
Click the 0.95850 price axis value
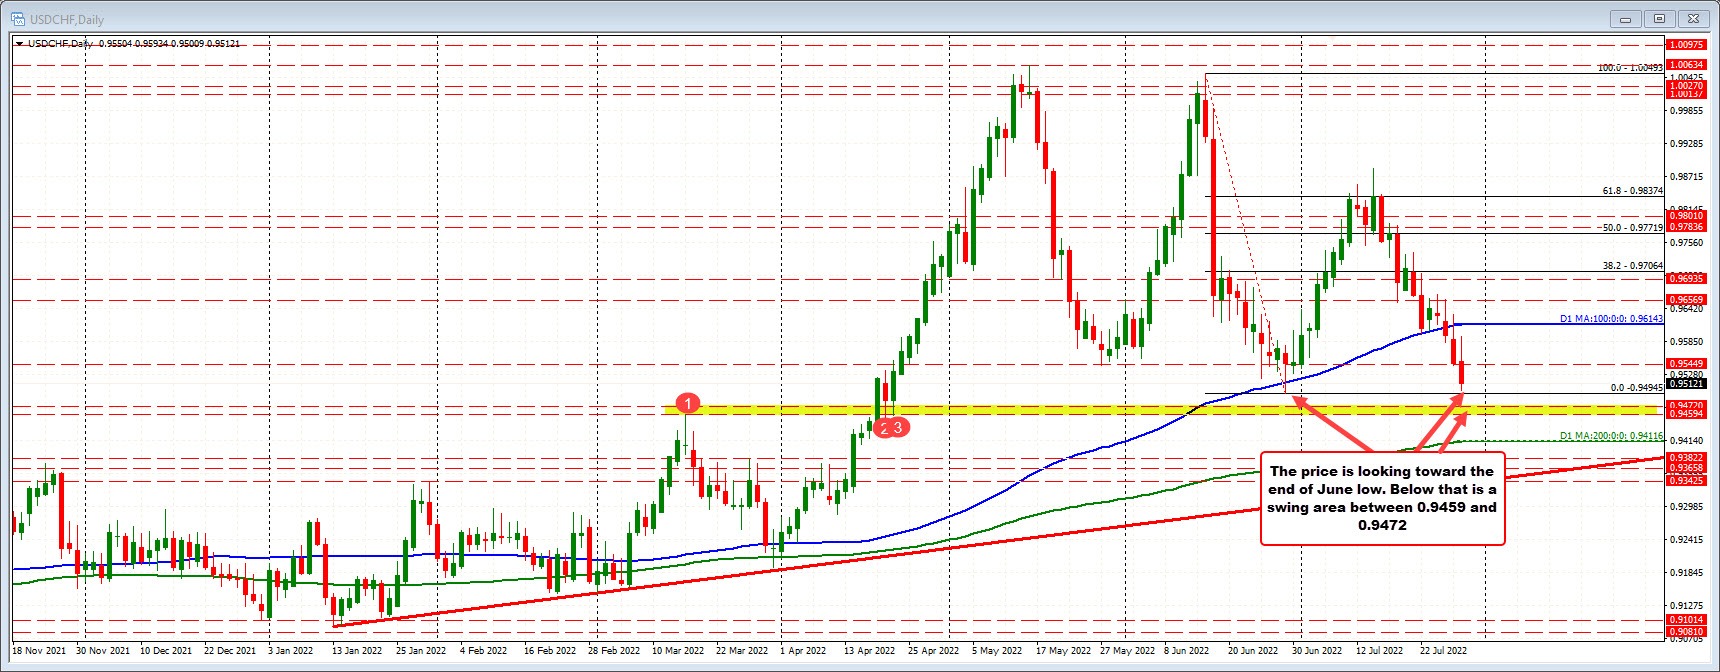click(1686, 342)
